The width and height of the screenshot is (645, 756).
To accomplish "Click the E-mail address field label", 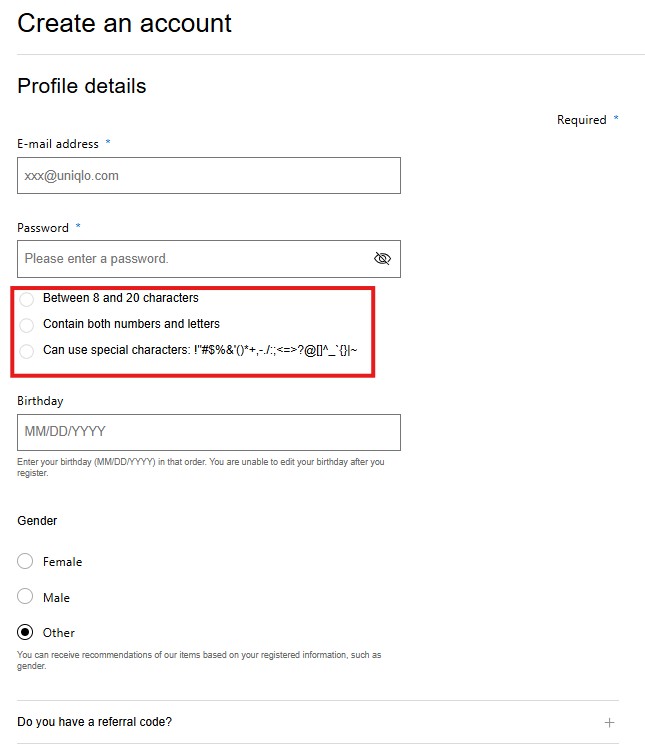I will click(58, 144).
